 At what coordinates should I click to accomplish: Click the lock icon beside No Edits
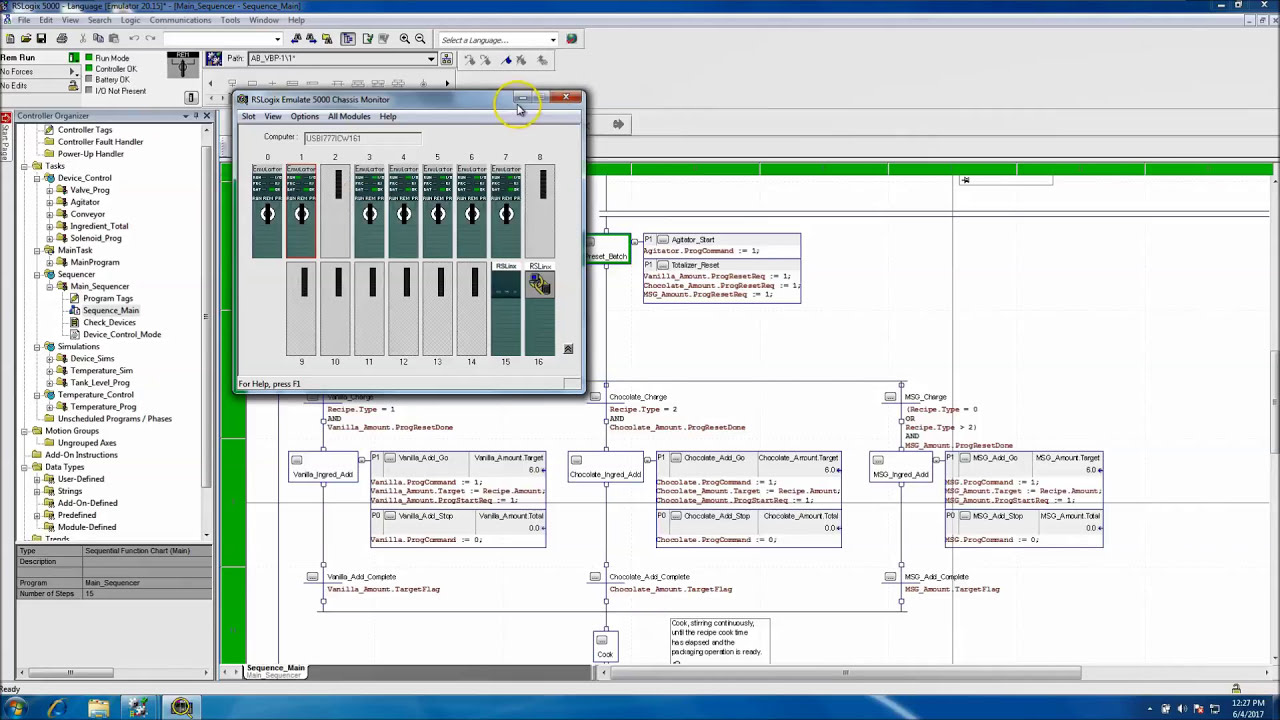tap(73, 86)
